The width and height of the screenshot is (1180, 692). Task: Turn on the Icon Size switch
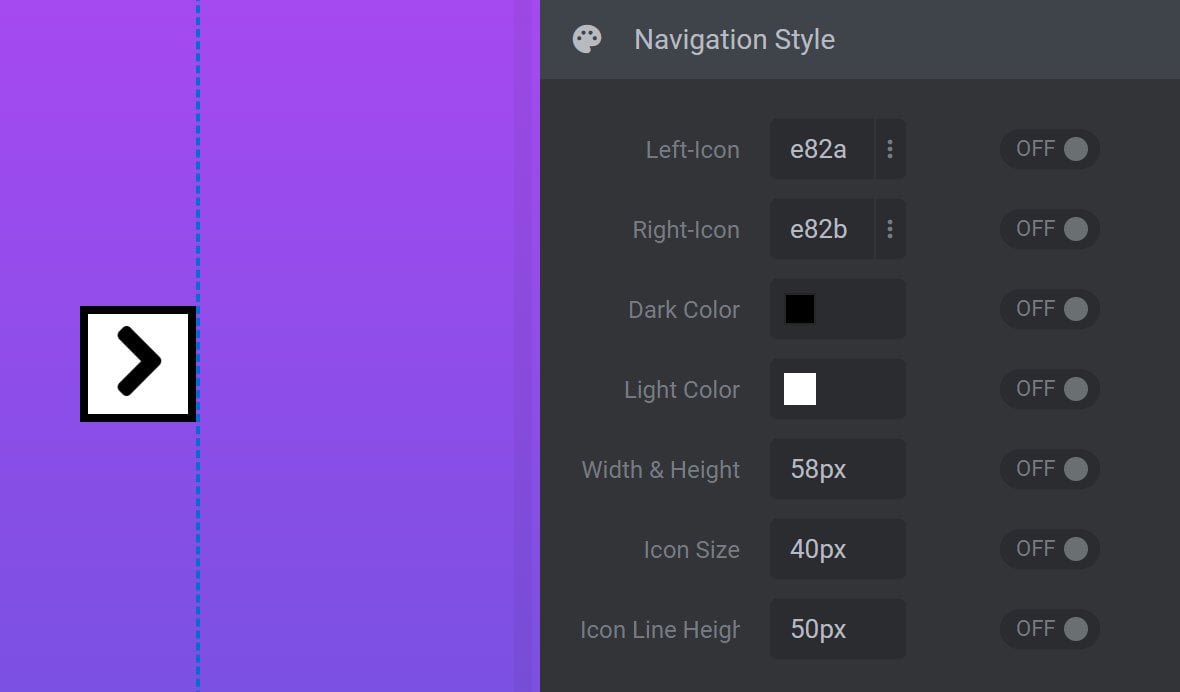(1050, 548)
